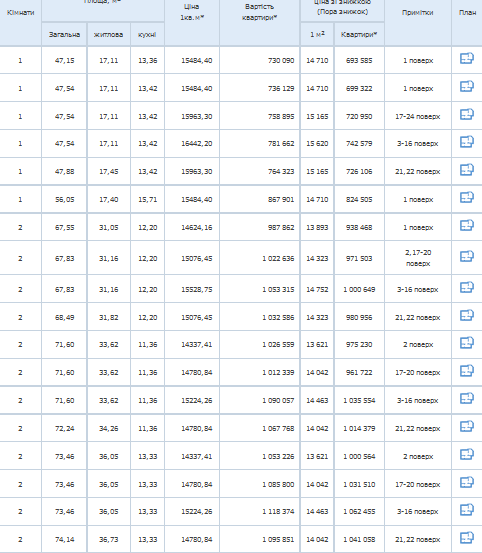
Task: Show plan for the 1 053 315 priced apartment
Action: click(x=466, y=287)
